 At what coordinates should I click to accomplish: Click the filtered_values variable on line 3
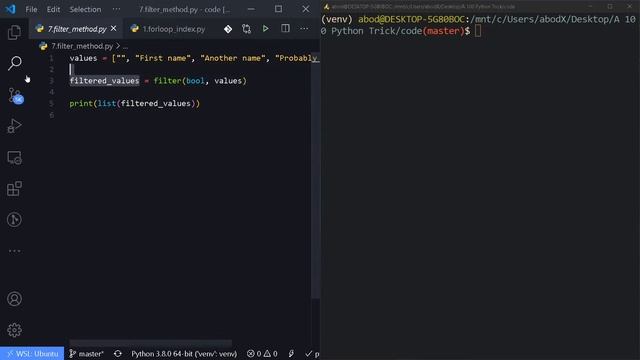(x=104, y=81)
